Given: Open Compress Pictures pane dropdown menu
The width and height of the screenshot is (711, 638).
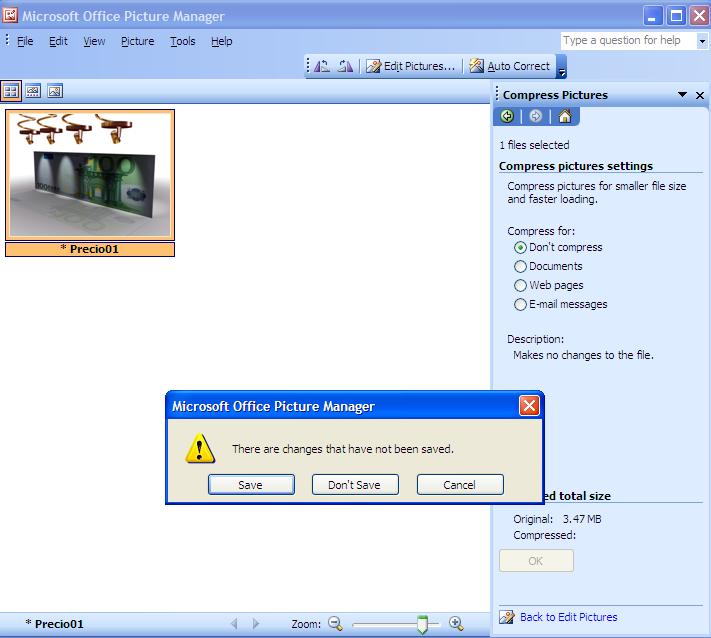Looking at the screenshot, I should (x=682, y=95).
